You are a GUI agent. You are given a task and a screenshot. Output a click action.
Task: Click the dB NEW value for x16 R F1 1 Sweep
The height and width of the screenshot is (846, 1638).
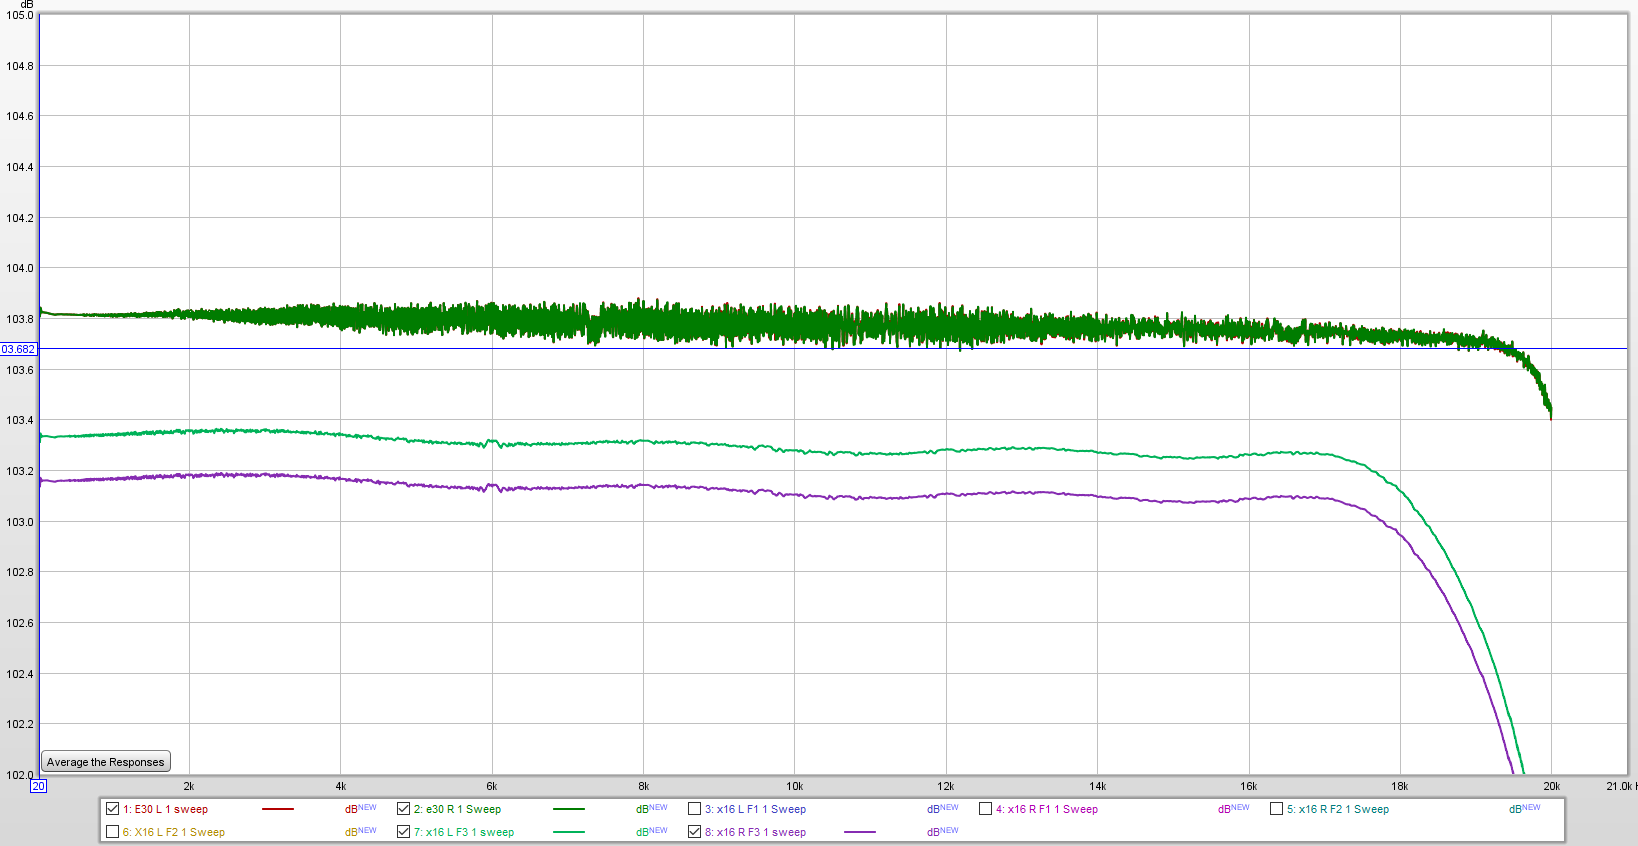(1234, 809)
